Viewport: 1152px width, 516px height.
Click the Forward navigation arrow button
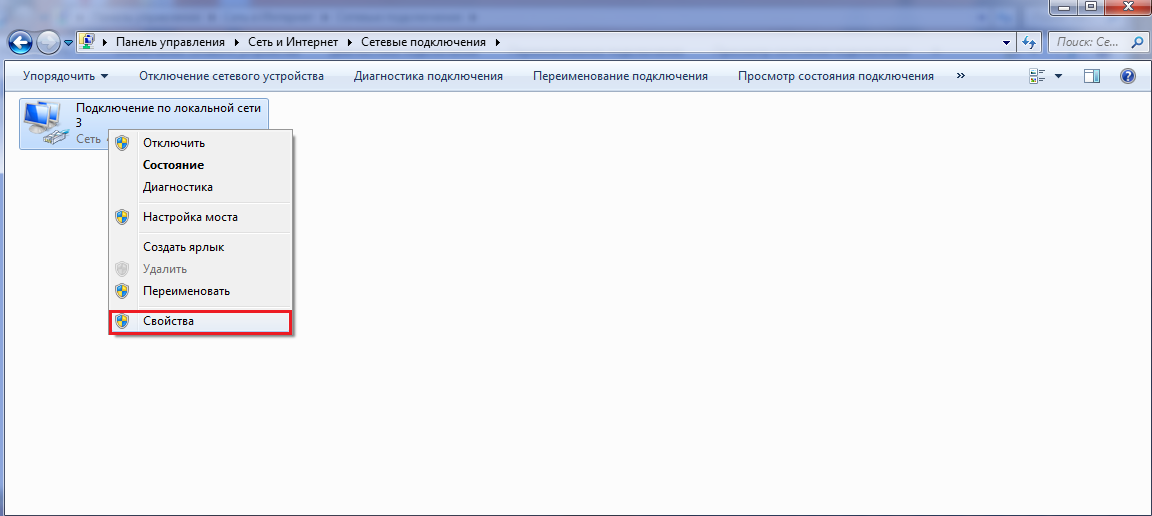[x=48, y=42]
